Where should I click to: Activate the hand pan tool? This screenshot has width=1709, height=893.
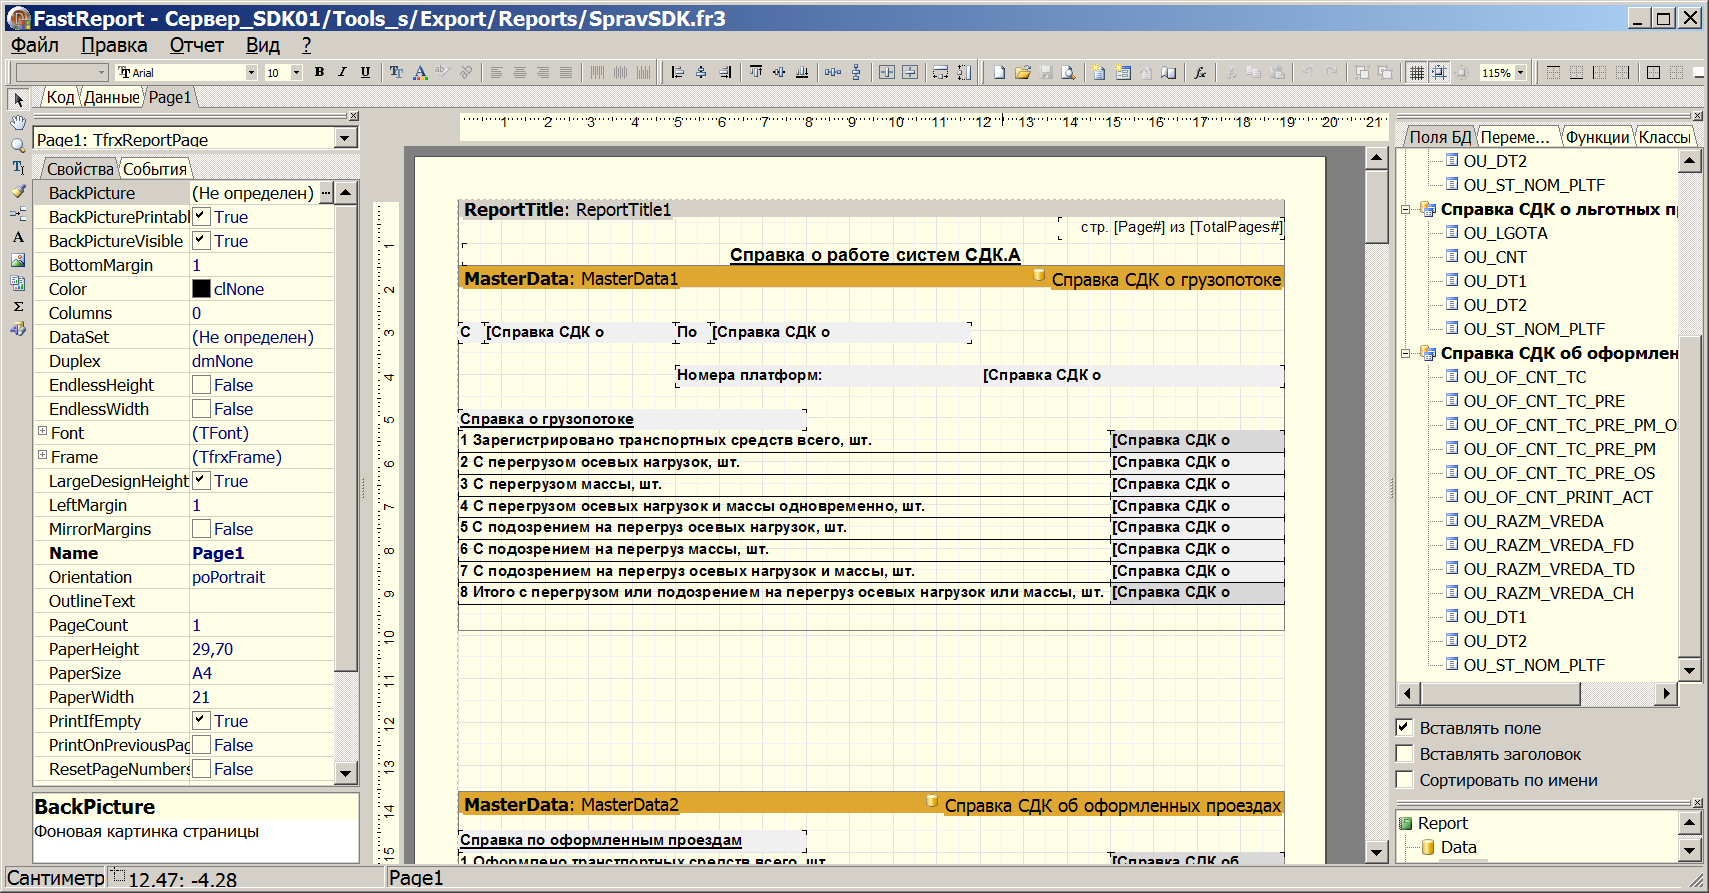(x=18, y=122)
